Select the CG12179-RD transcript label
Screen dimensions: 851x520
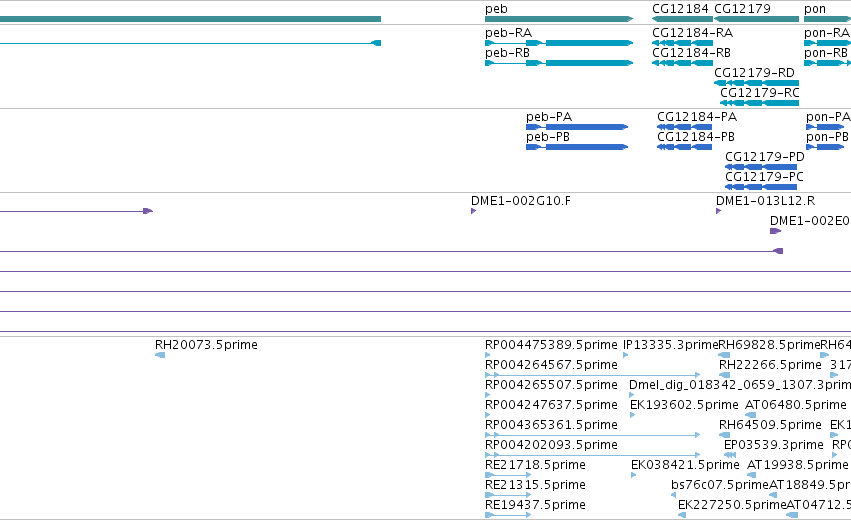click(x=754, y=73)
